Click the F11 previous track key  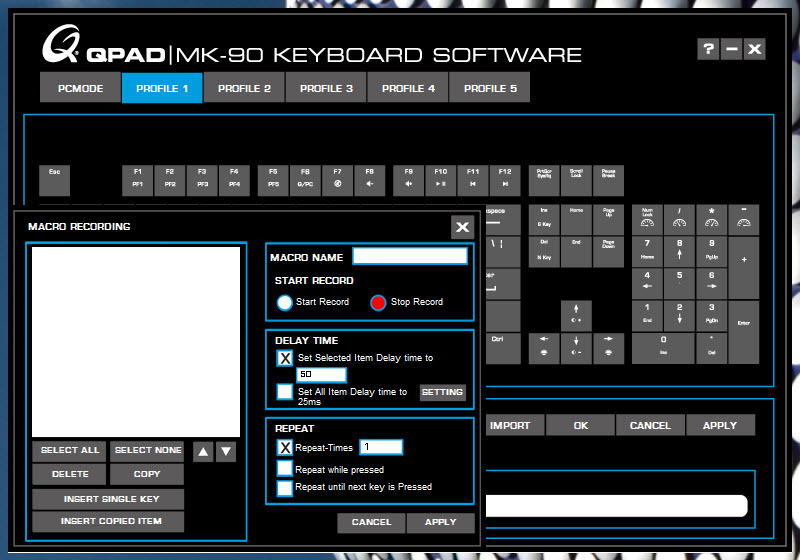[473, 181]
